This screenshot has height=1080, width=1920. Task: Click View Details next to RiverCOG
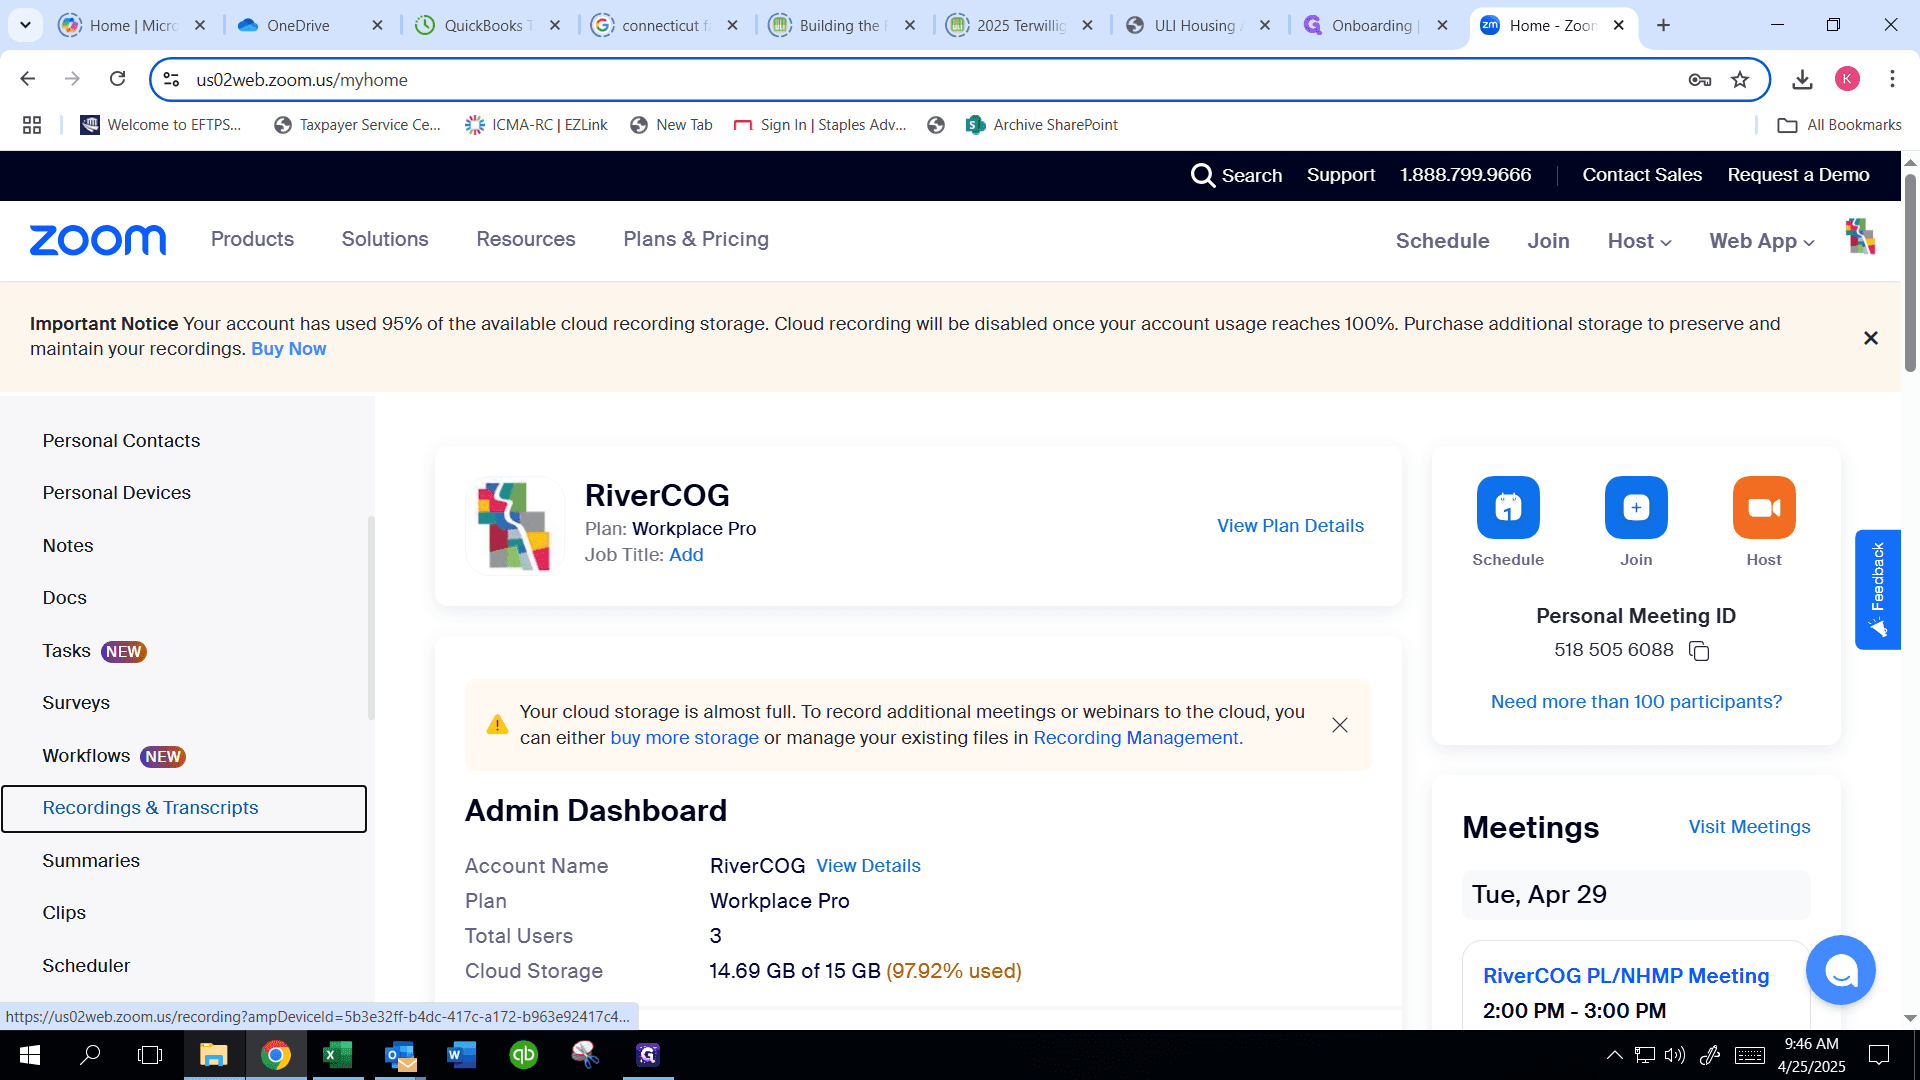click(x=868, y=866)
